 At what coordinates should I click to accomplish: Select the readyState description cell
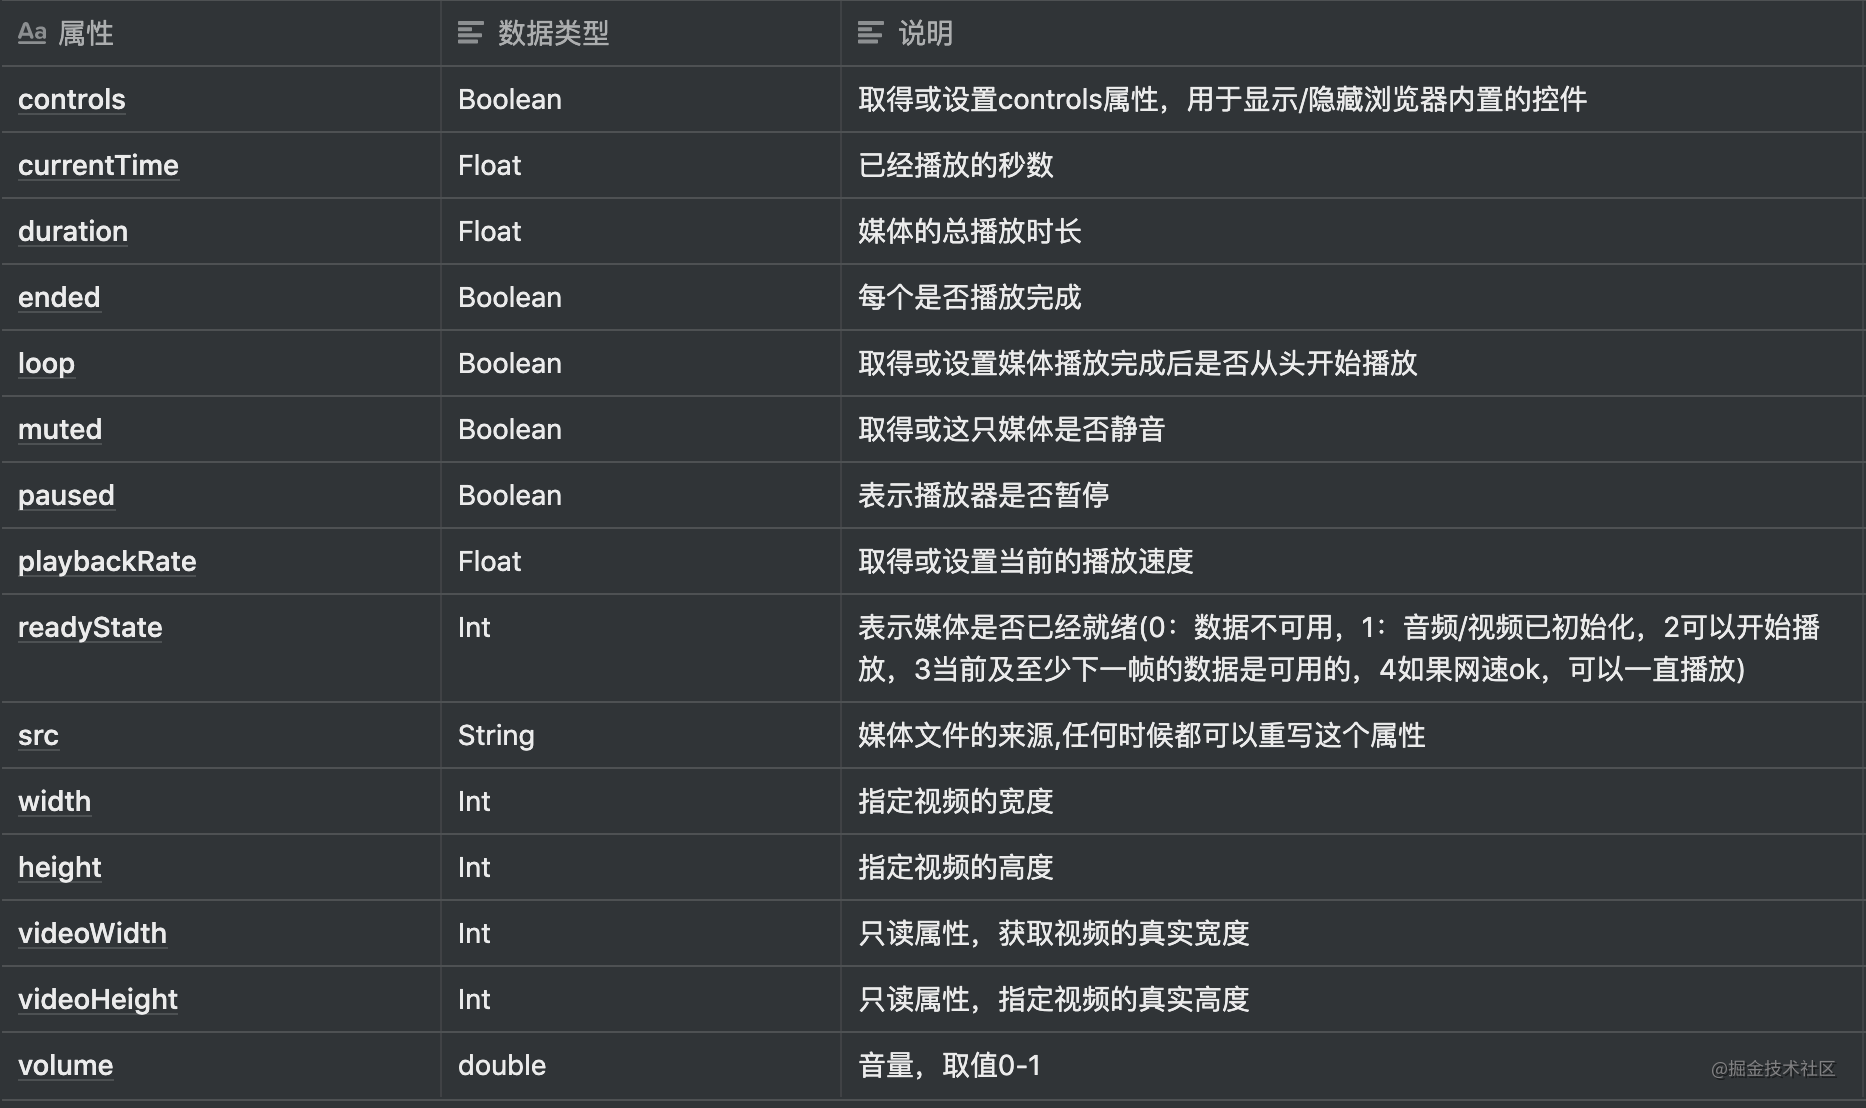(1338, 648)
